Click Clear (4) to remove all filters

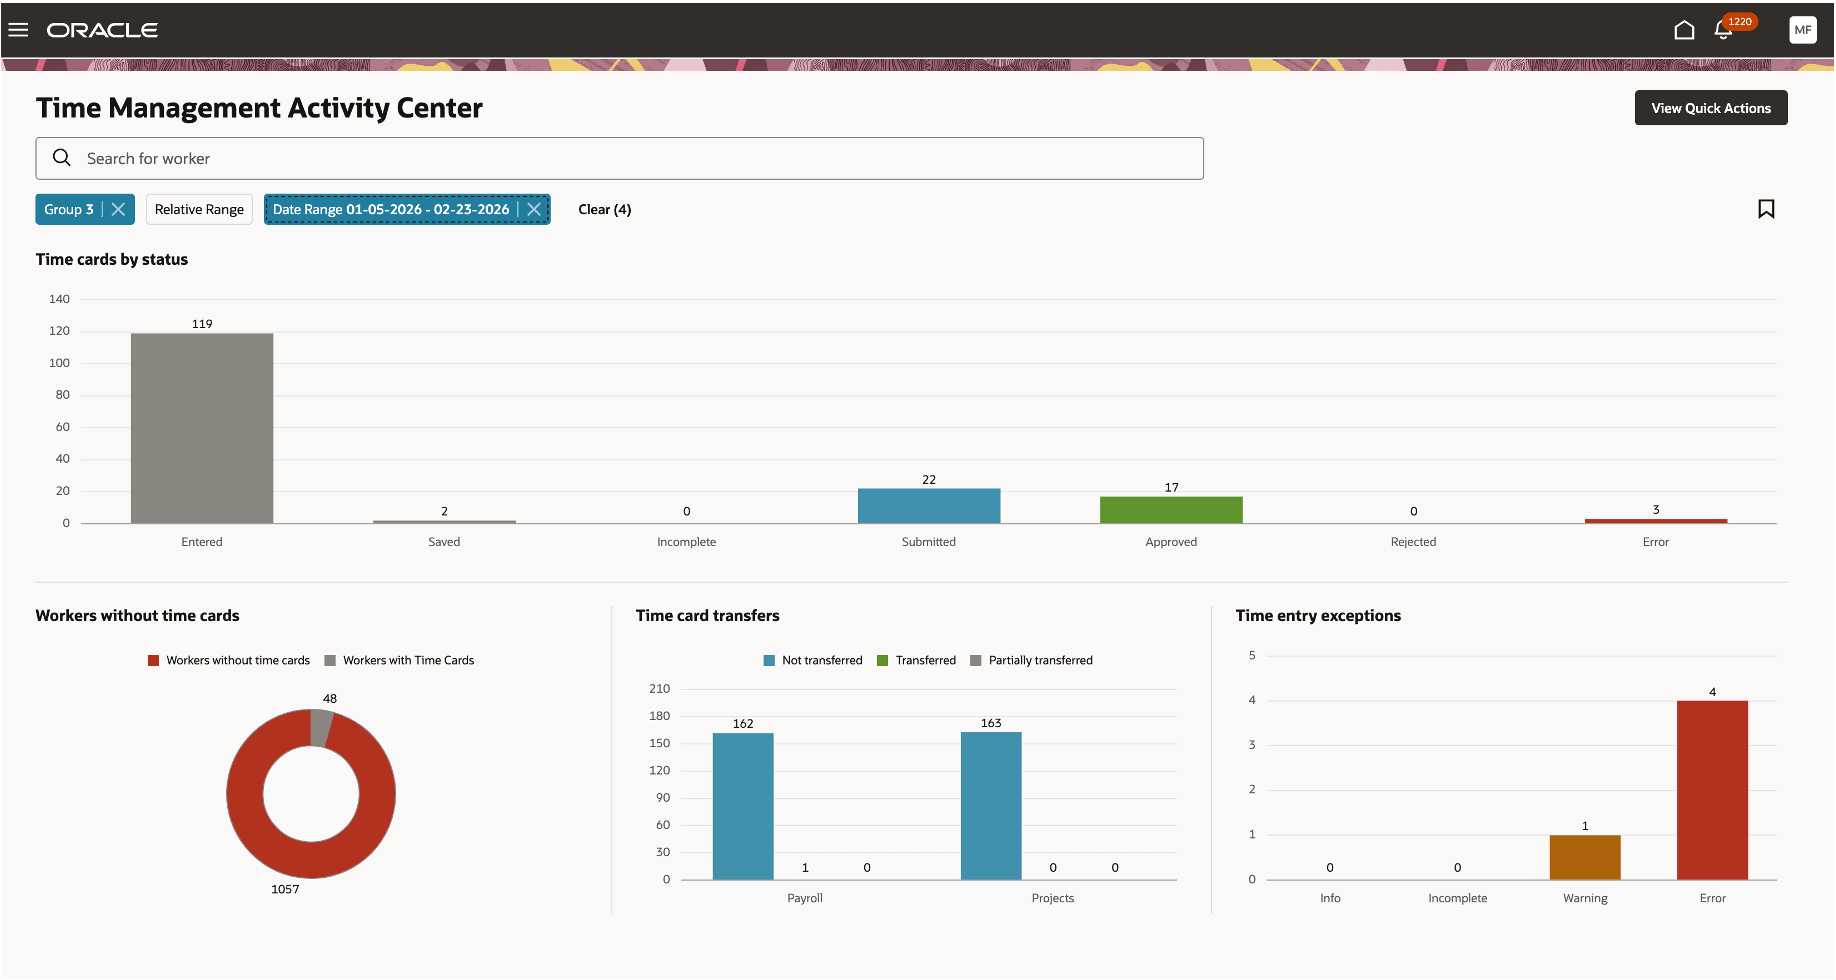click(x=604, y=209)
